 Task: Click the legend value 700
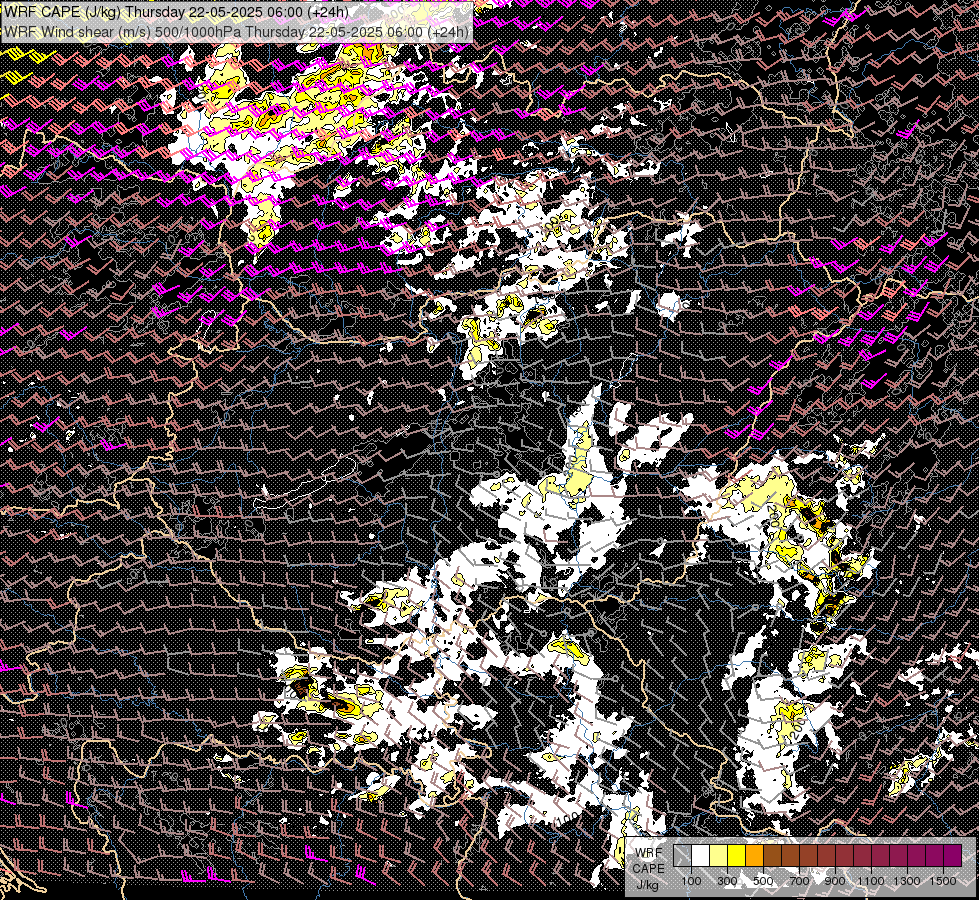coord(799,881)
